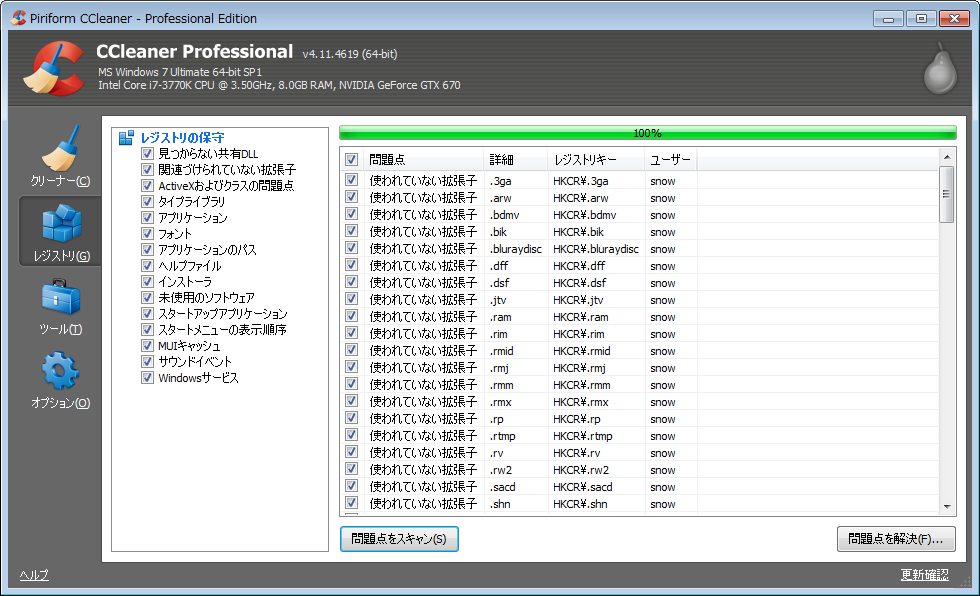Open the オプション(O) options gear
Image resolution: width=980 pixels, height=596 pixels.
pos(61,380)
